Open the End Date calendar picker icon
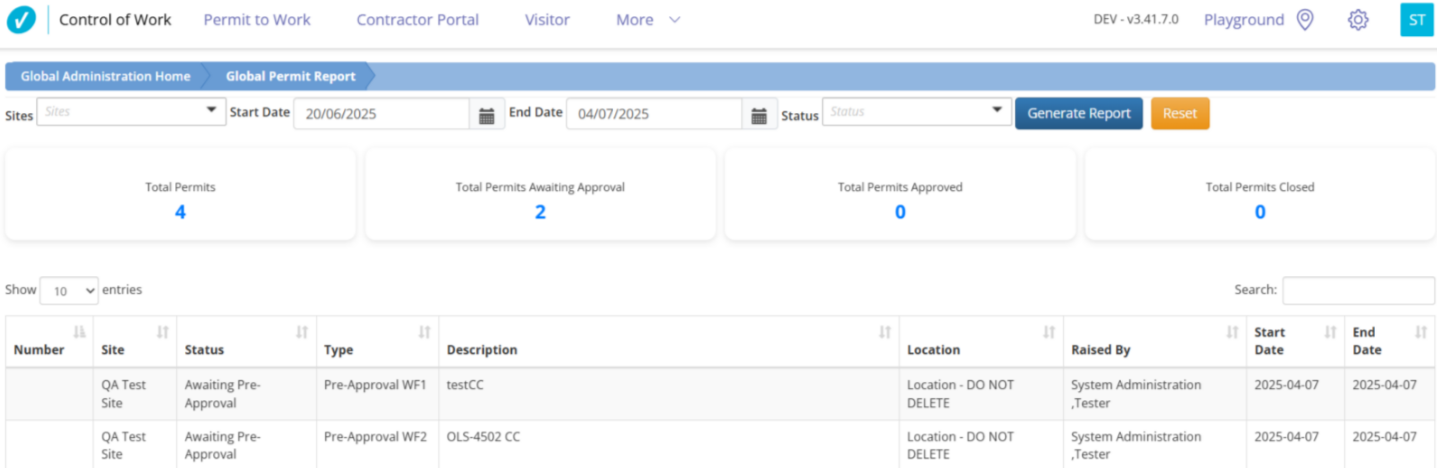Image resolution: width=1437 pixels, height=468 pixels. 759,115
